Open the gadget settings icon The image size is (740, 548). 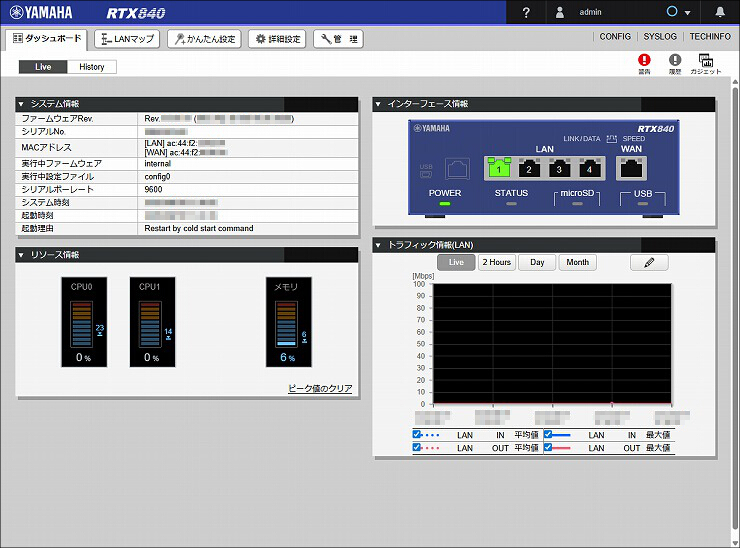[705, 61]
